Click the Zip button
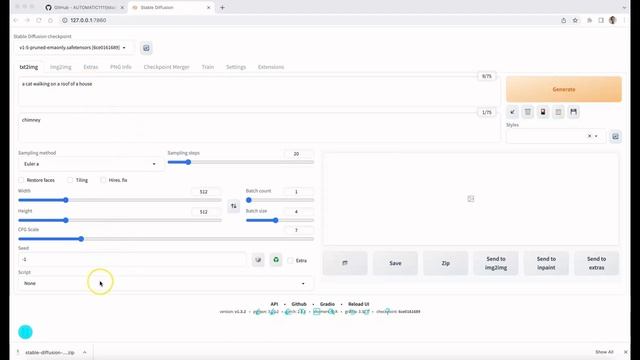Image resolution: width=640 pixels, height=360 pixels. click(x=445, y=263)
